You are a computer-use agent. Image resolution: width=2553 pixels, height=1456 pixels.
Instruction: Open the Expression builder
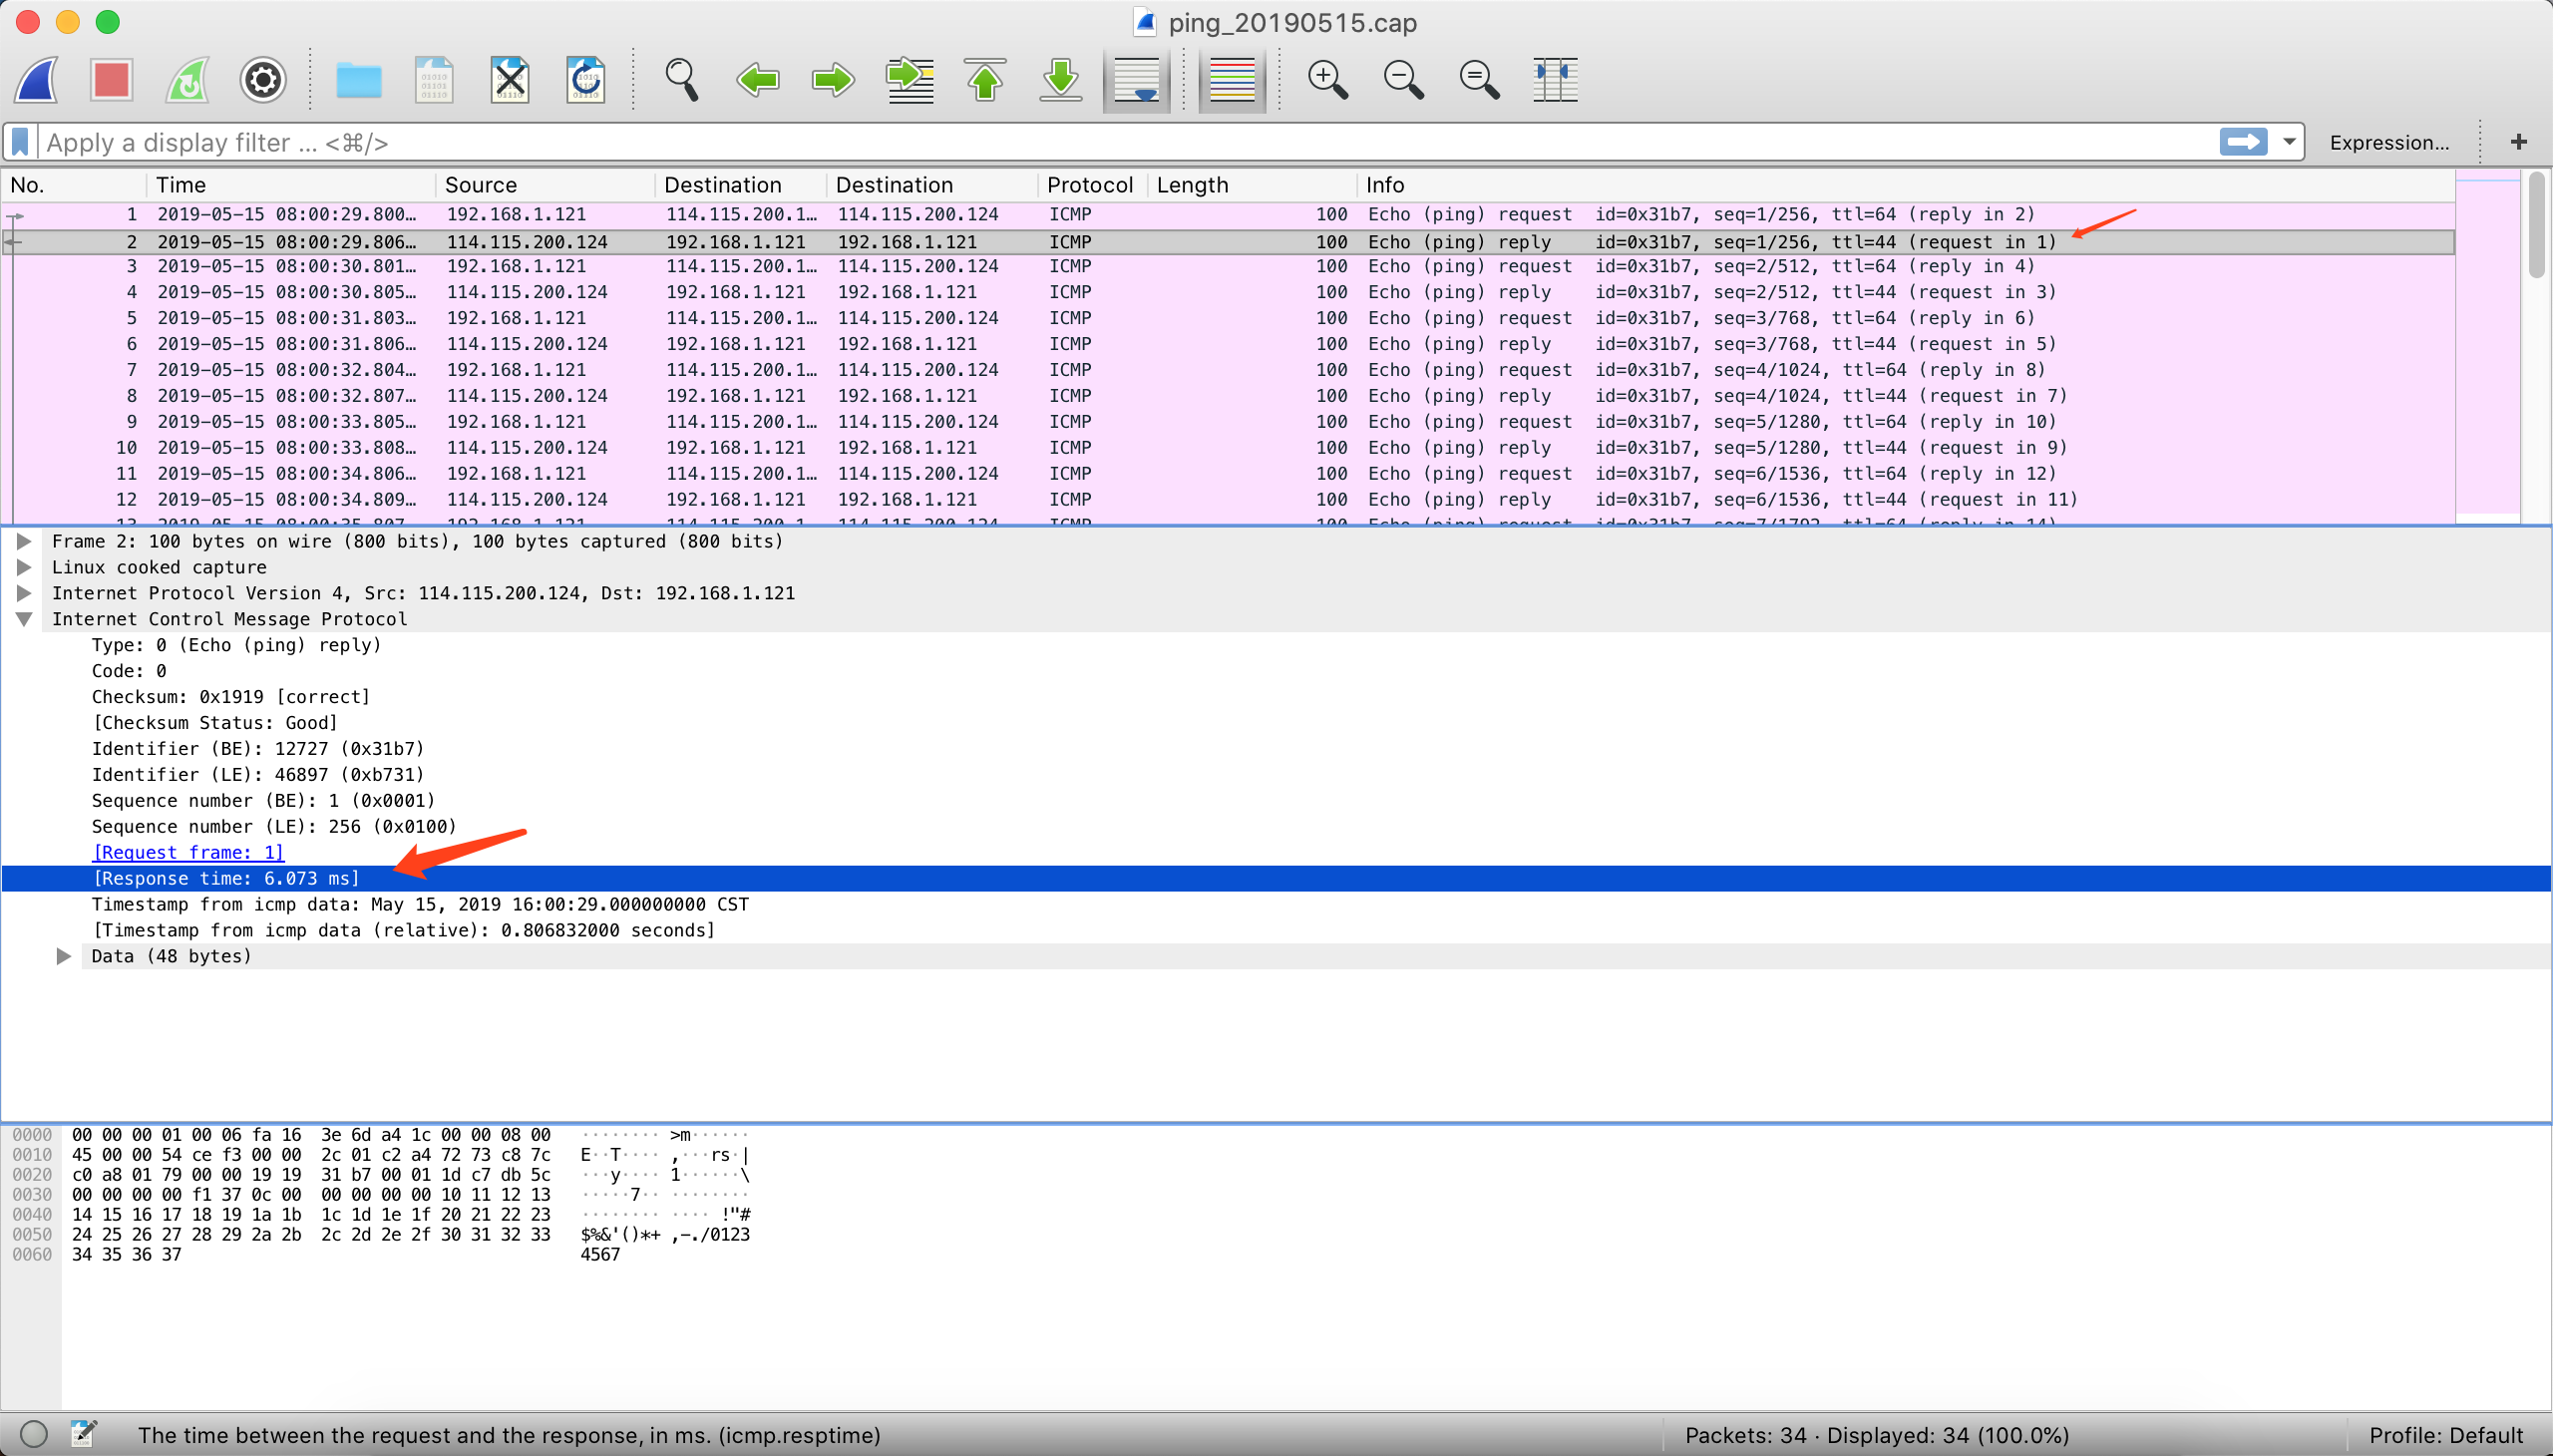pyautogui.click(x=2390, y=141)
